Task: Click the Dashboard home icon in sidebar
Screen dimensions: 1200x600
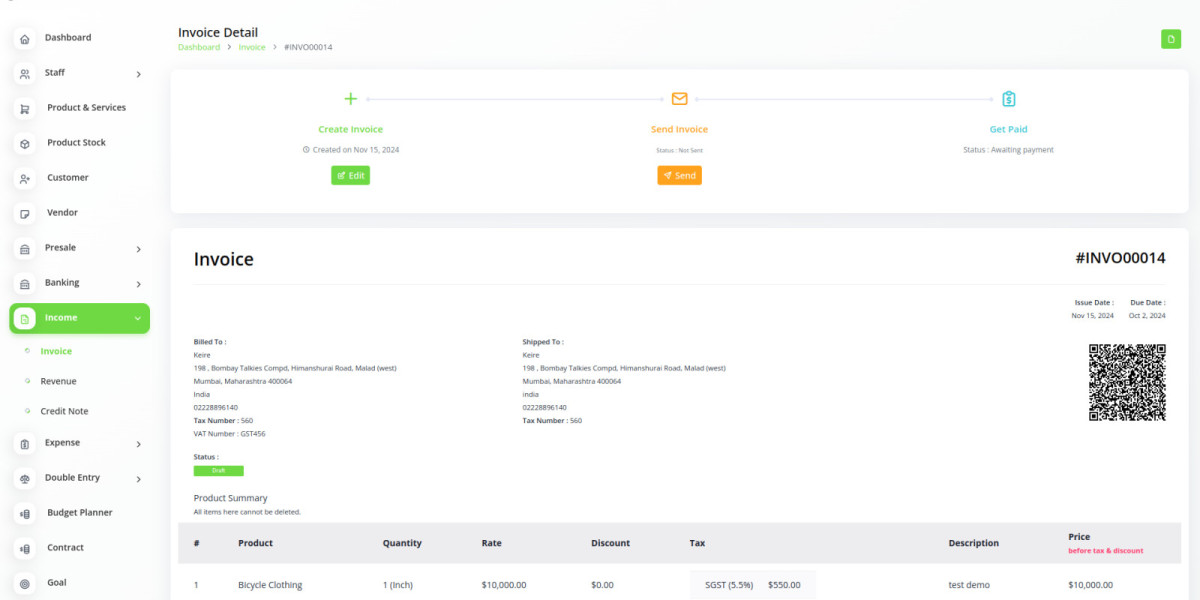Action: [25, 39]
